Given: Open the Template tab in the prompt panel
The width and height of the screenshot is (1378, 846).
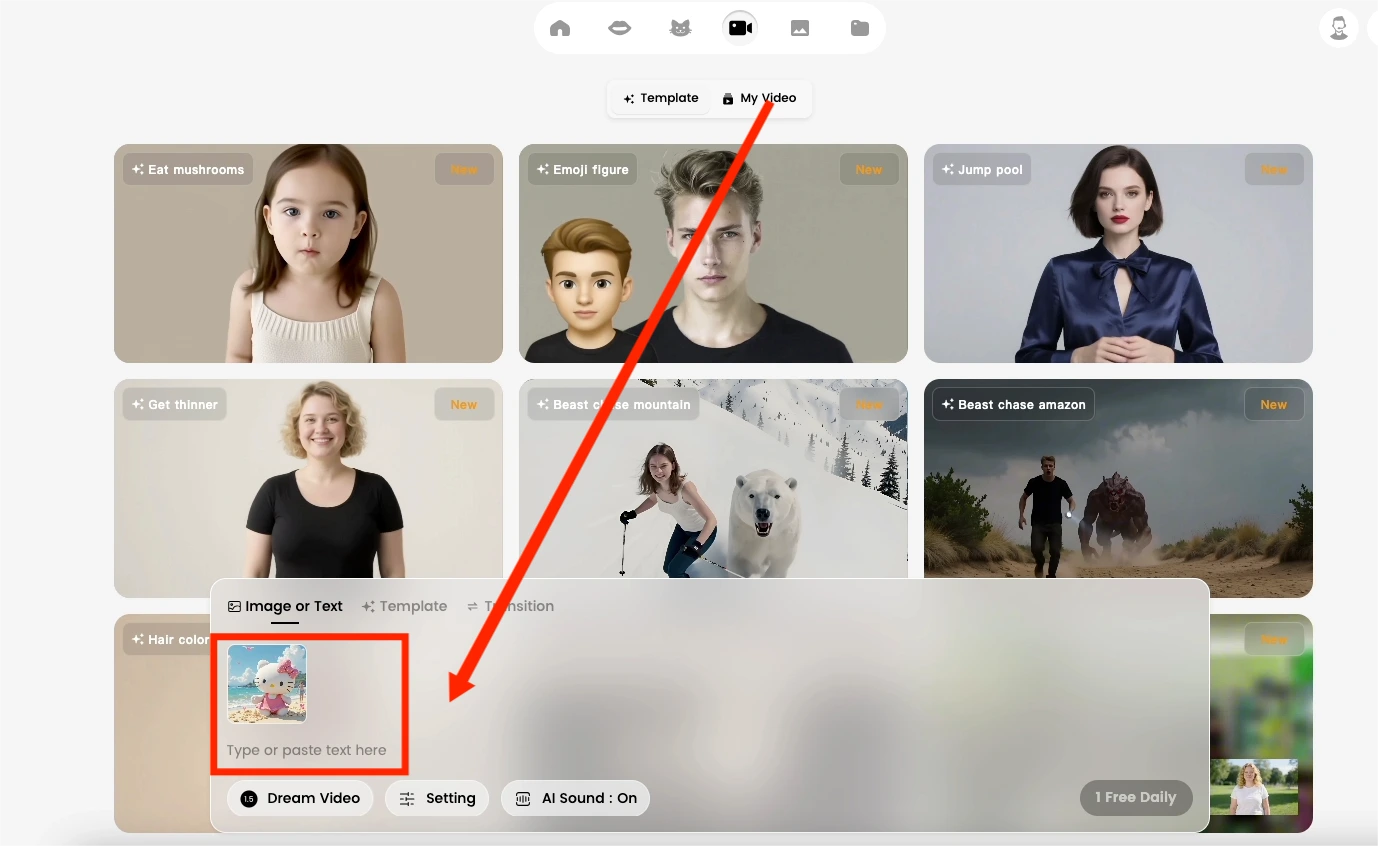Looking at the screenshot, I should (404, 606).
